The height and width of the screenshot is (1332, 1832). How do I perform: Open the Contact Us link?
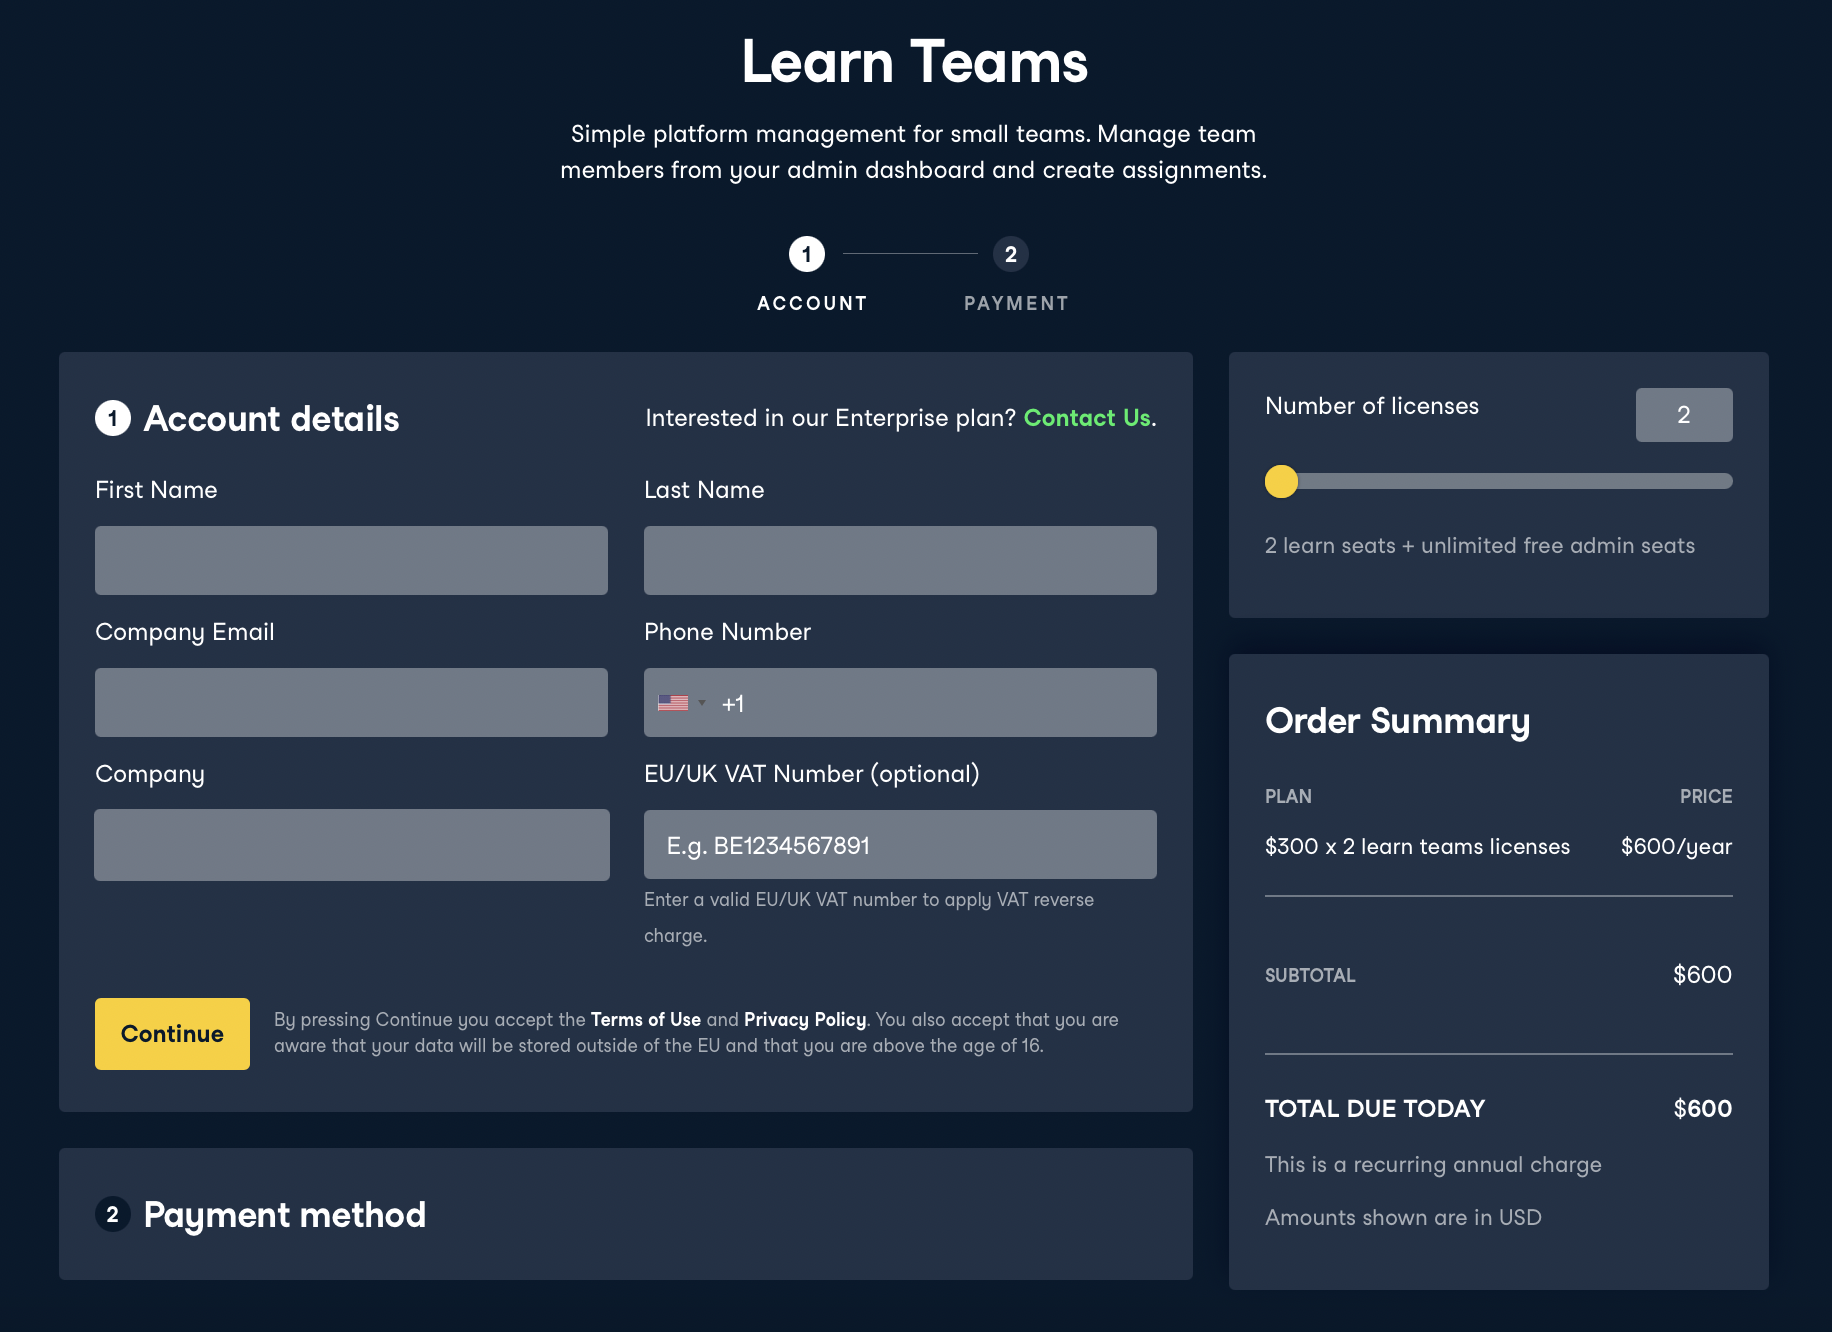tap(1087, 418)
